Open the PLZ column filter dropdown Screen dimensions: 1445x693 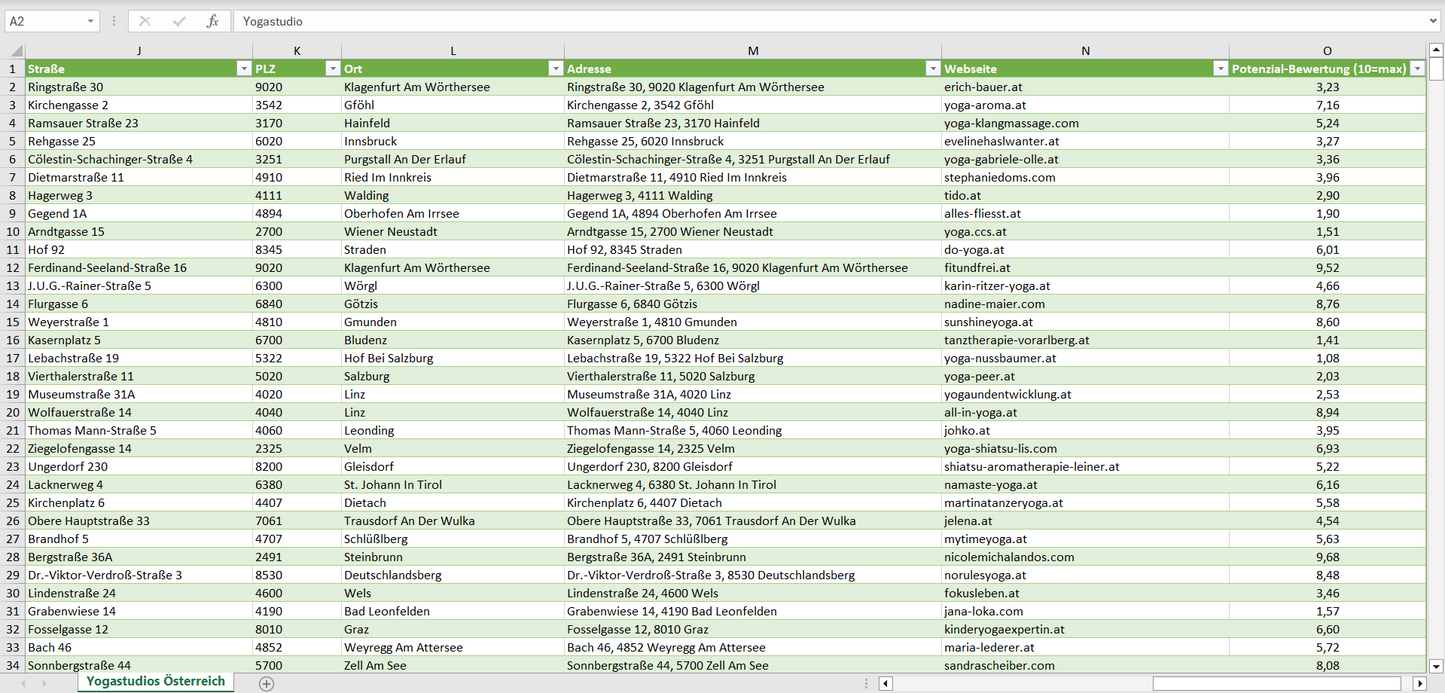tap(332, 69)
